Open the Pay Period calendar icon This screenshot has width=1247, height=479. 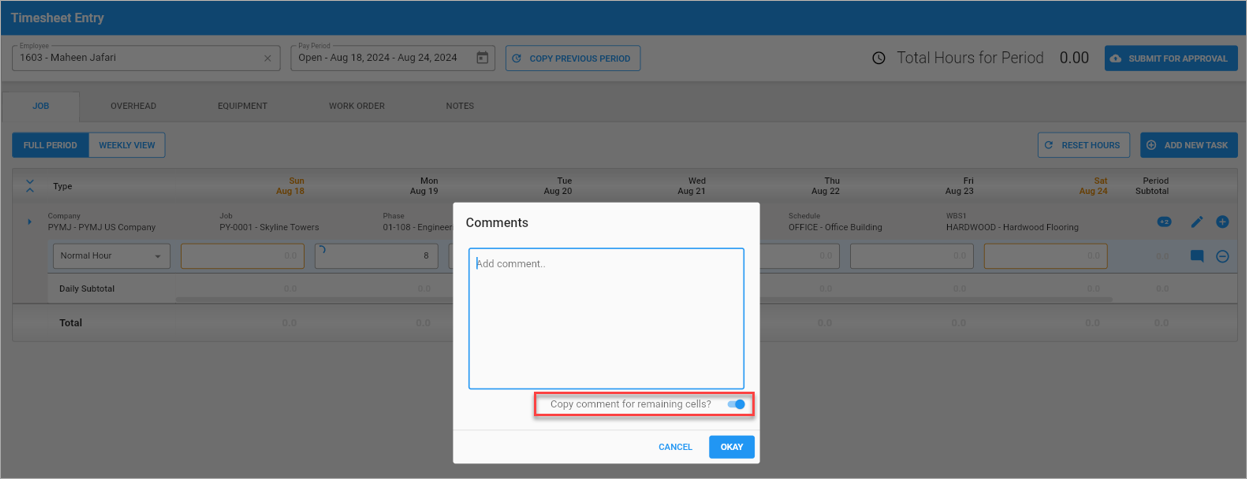(x=482, y=58)
